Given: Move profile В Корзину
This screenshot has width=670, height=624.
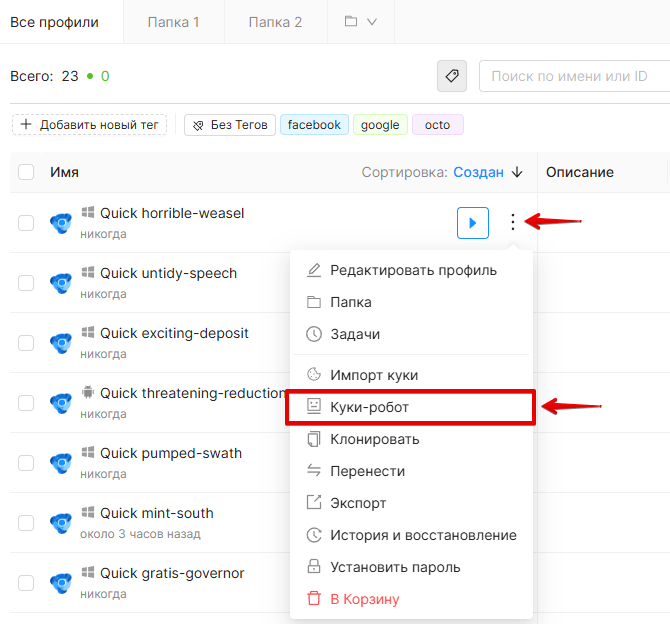Looking at the screenshot, I should coord(411,599).
